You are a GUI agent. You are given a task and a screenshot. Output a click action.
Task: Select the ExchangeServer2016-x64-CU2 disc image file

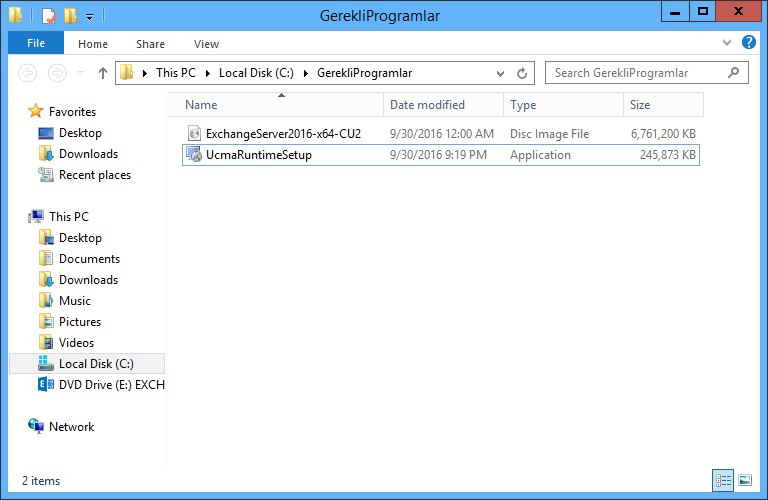[441, 134]
